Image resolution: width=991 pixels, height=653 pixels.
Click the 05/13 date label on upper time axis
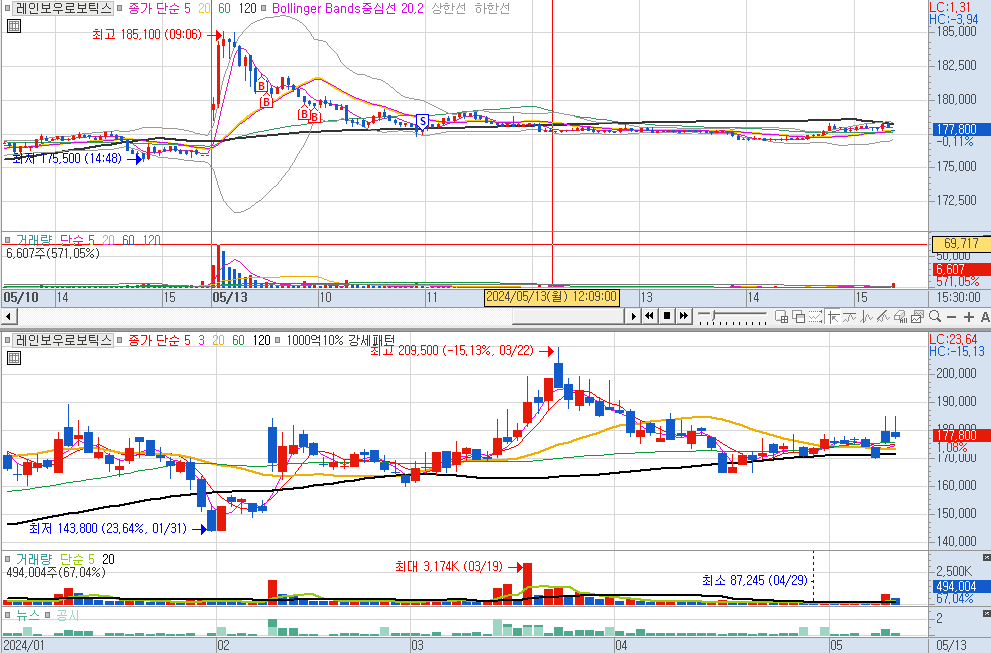(230, 297)
